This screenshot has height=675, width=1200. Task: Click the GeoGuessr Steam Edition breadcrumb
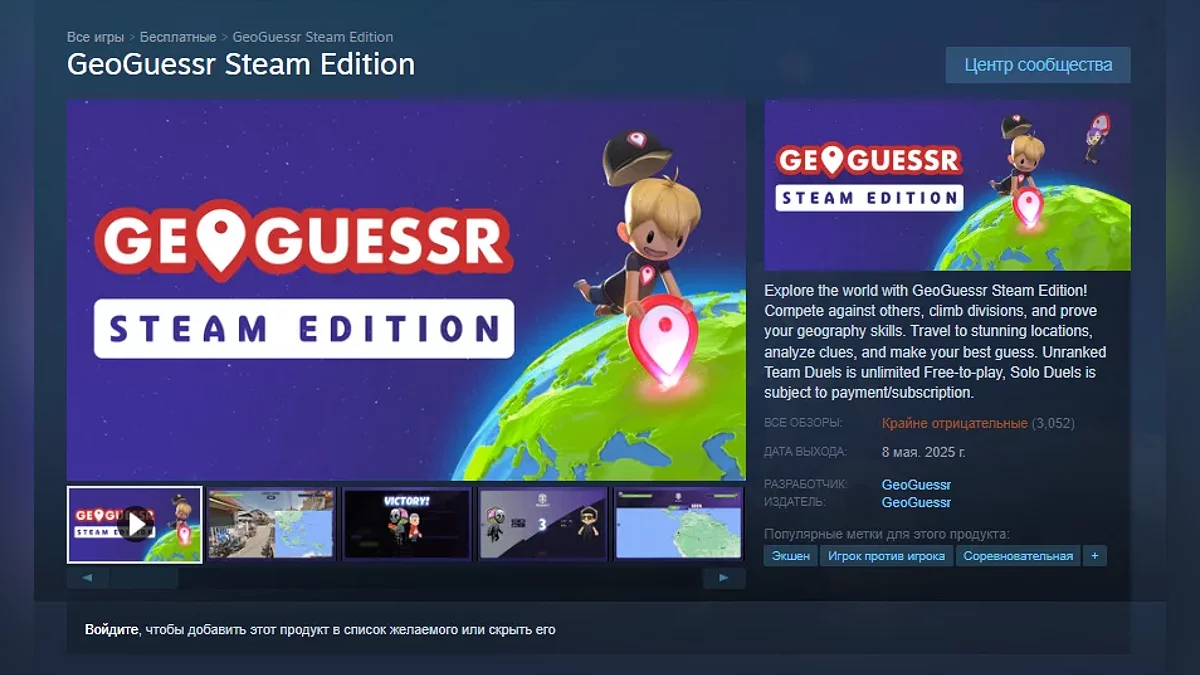(312, 37)
